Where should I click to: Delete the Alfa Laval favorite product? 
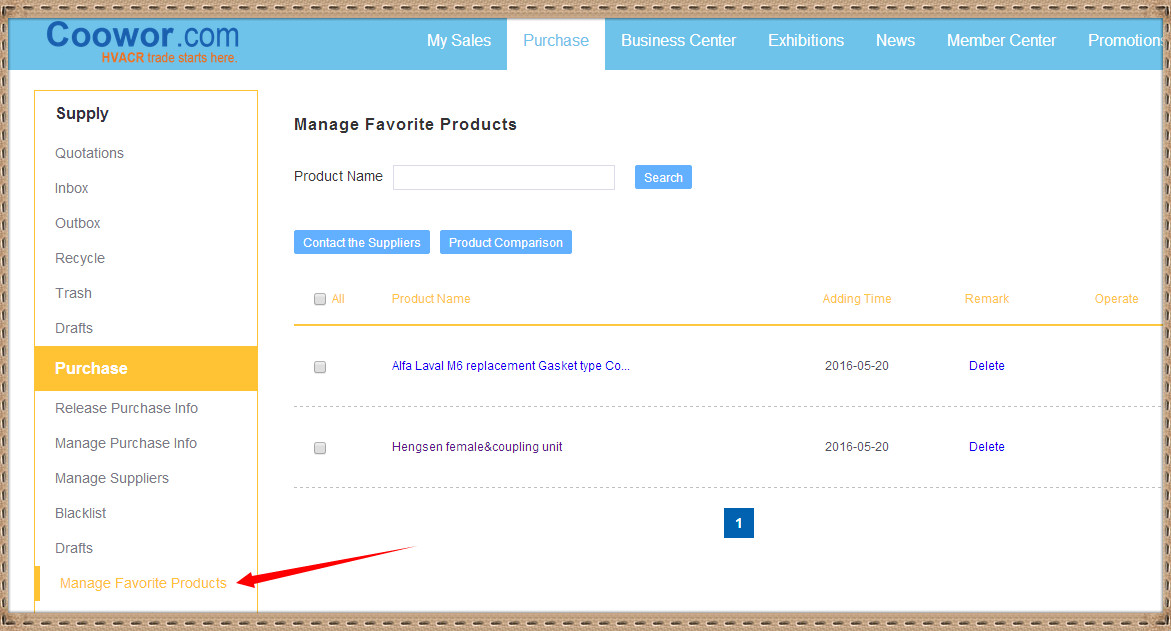[x=986, y=366]
